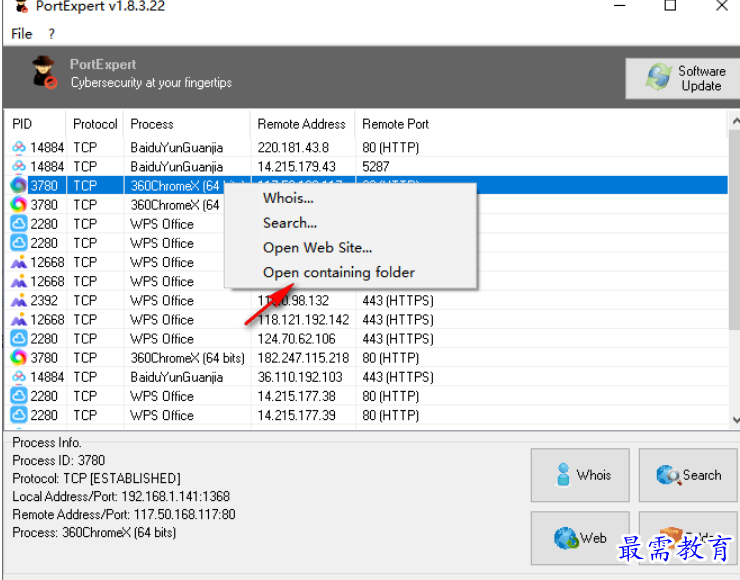Select Open Web Site... menu entry

click(317, 248)
